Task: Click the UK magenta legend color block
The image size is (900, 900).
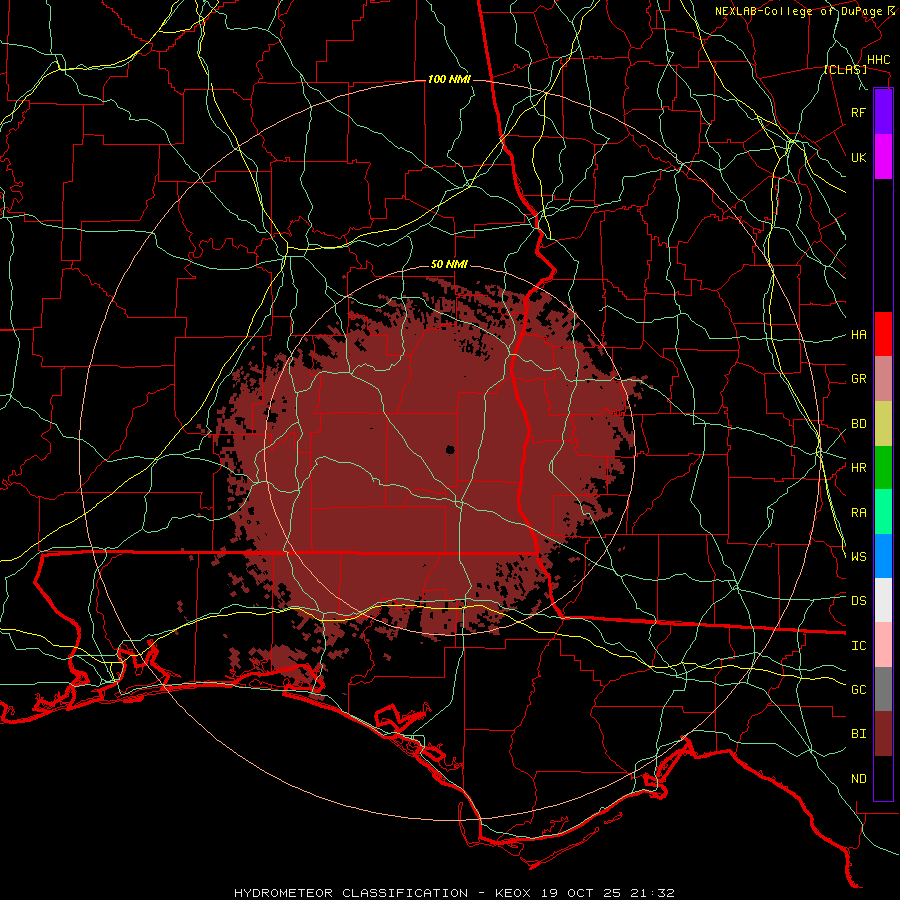Action: [x=883, y=157]
